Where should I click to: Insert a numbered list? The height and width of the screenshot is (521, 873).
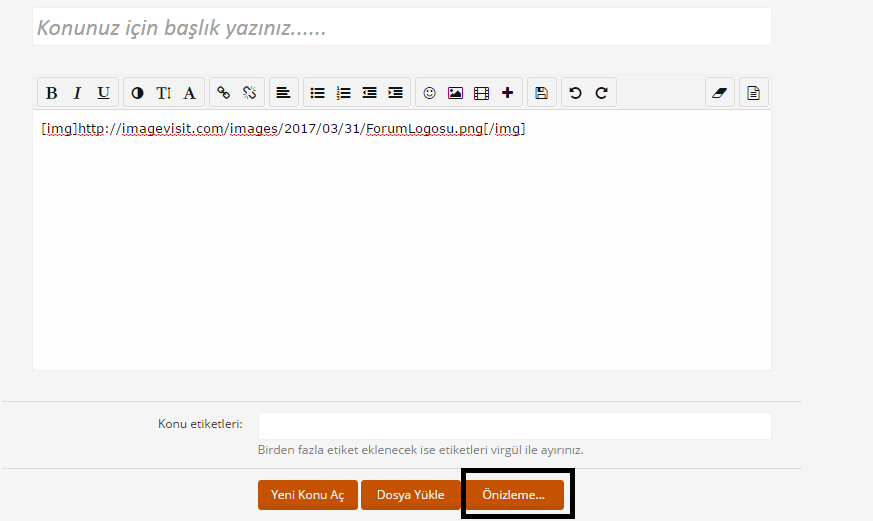point(344,93)
